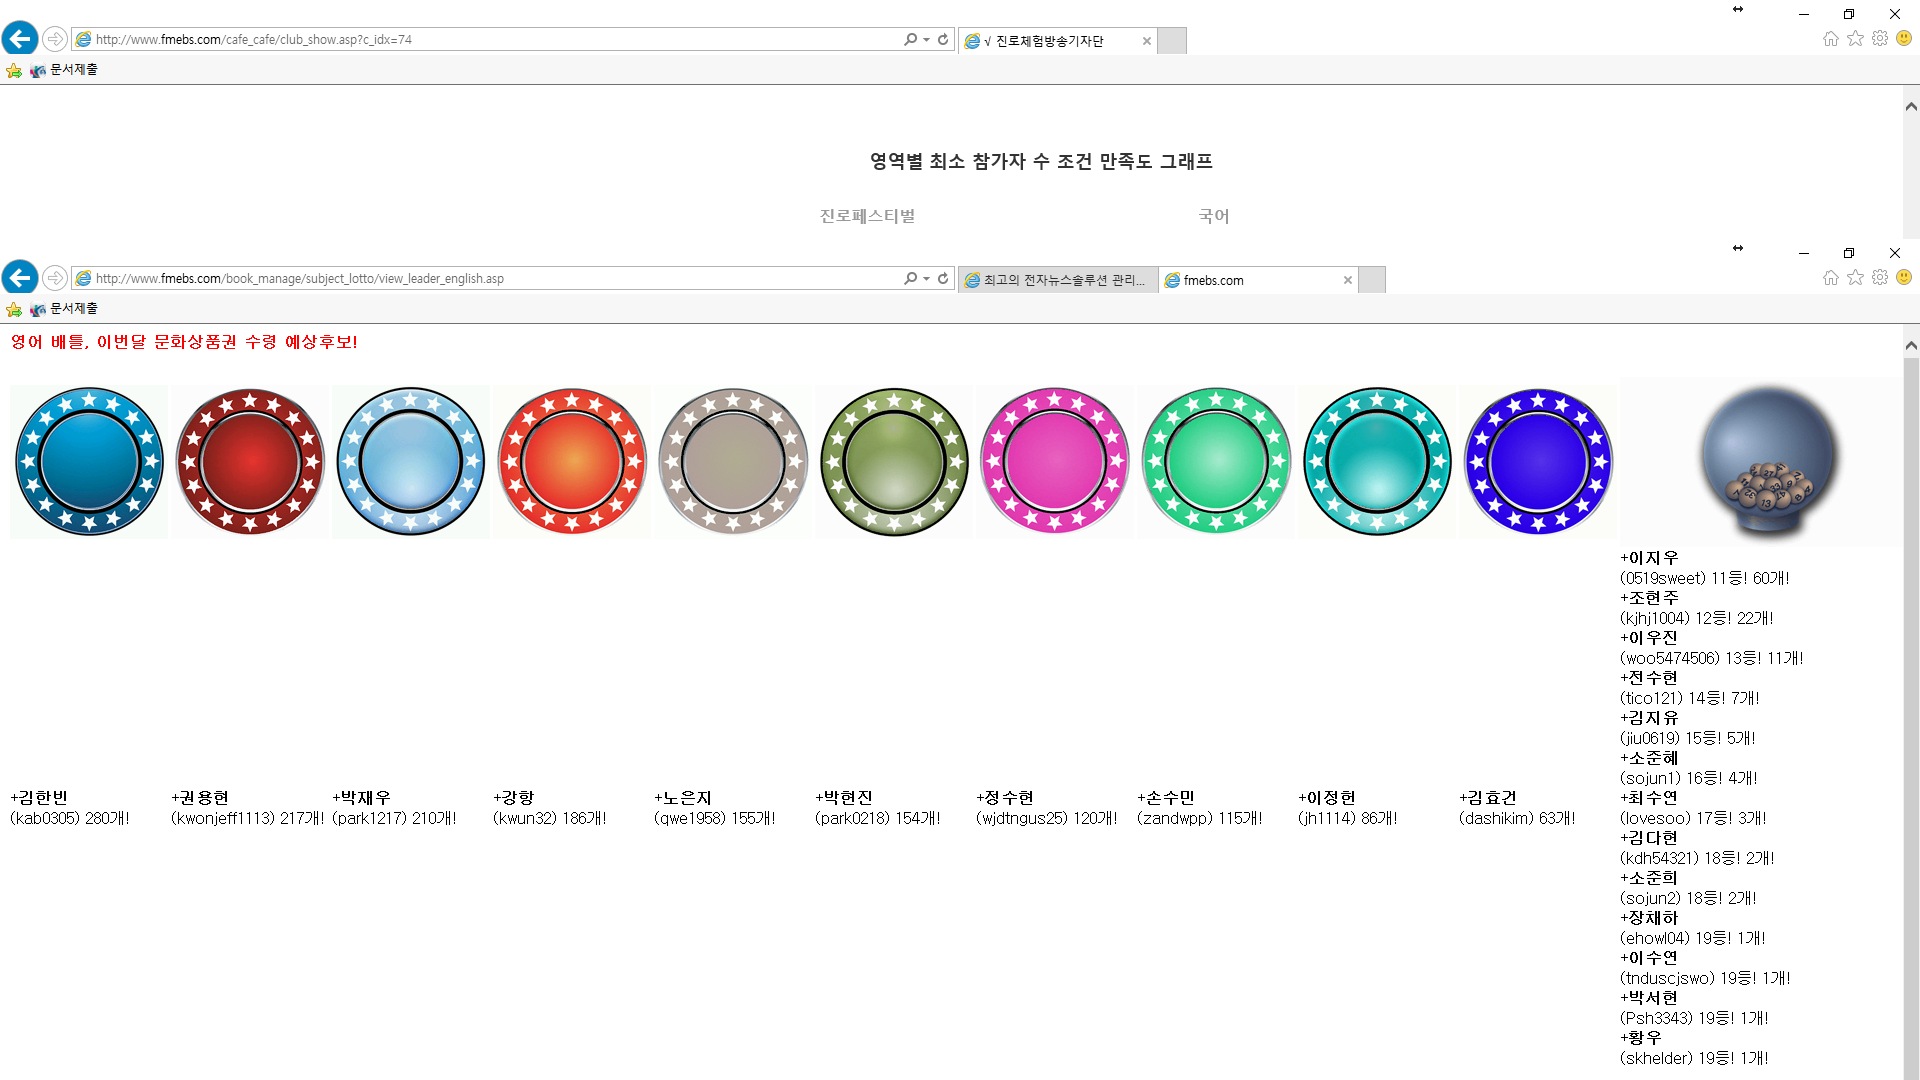1920x1080 pixels.
Task: Click search magnifier in front window address bar
Action: pyautogui.click(x=910, y=278)
